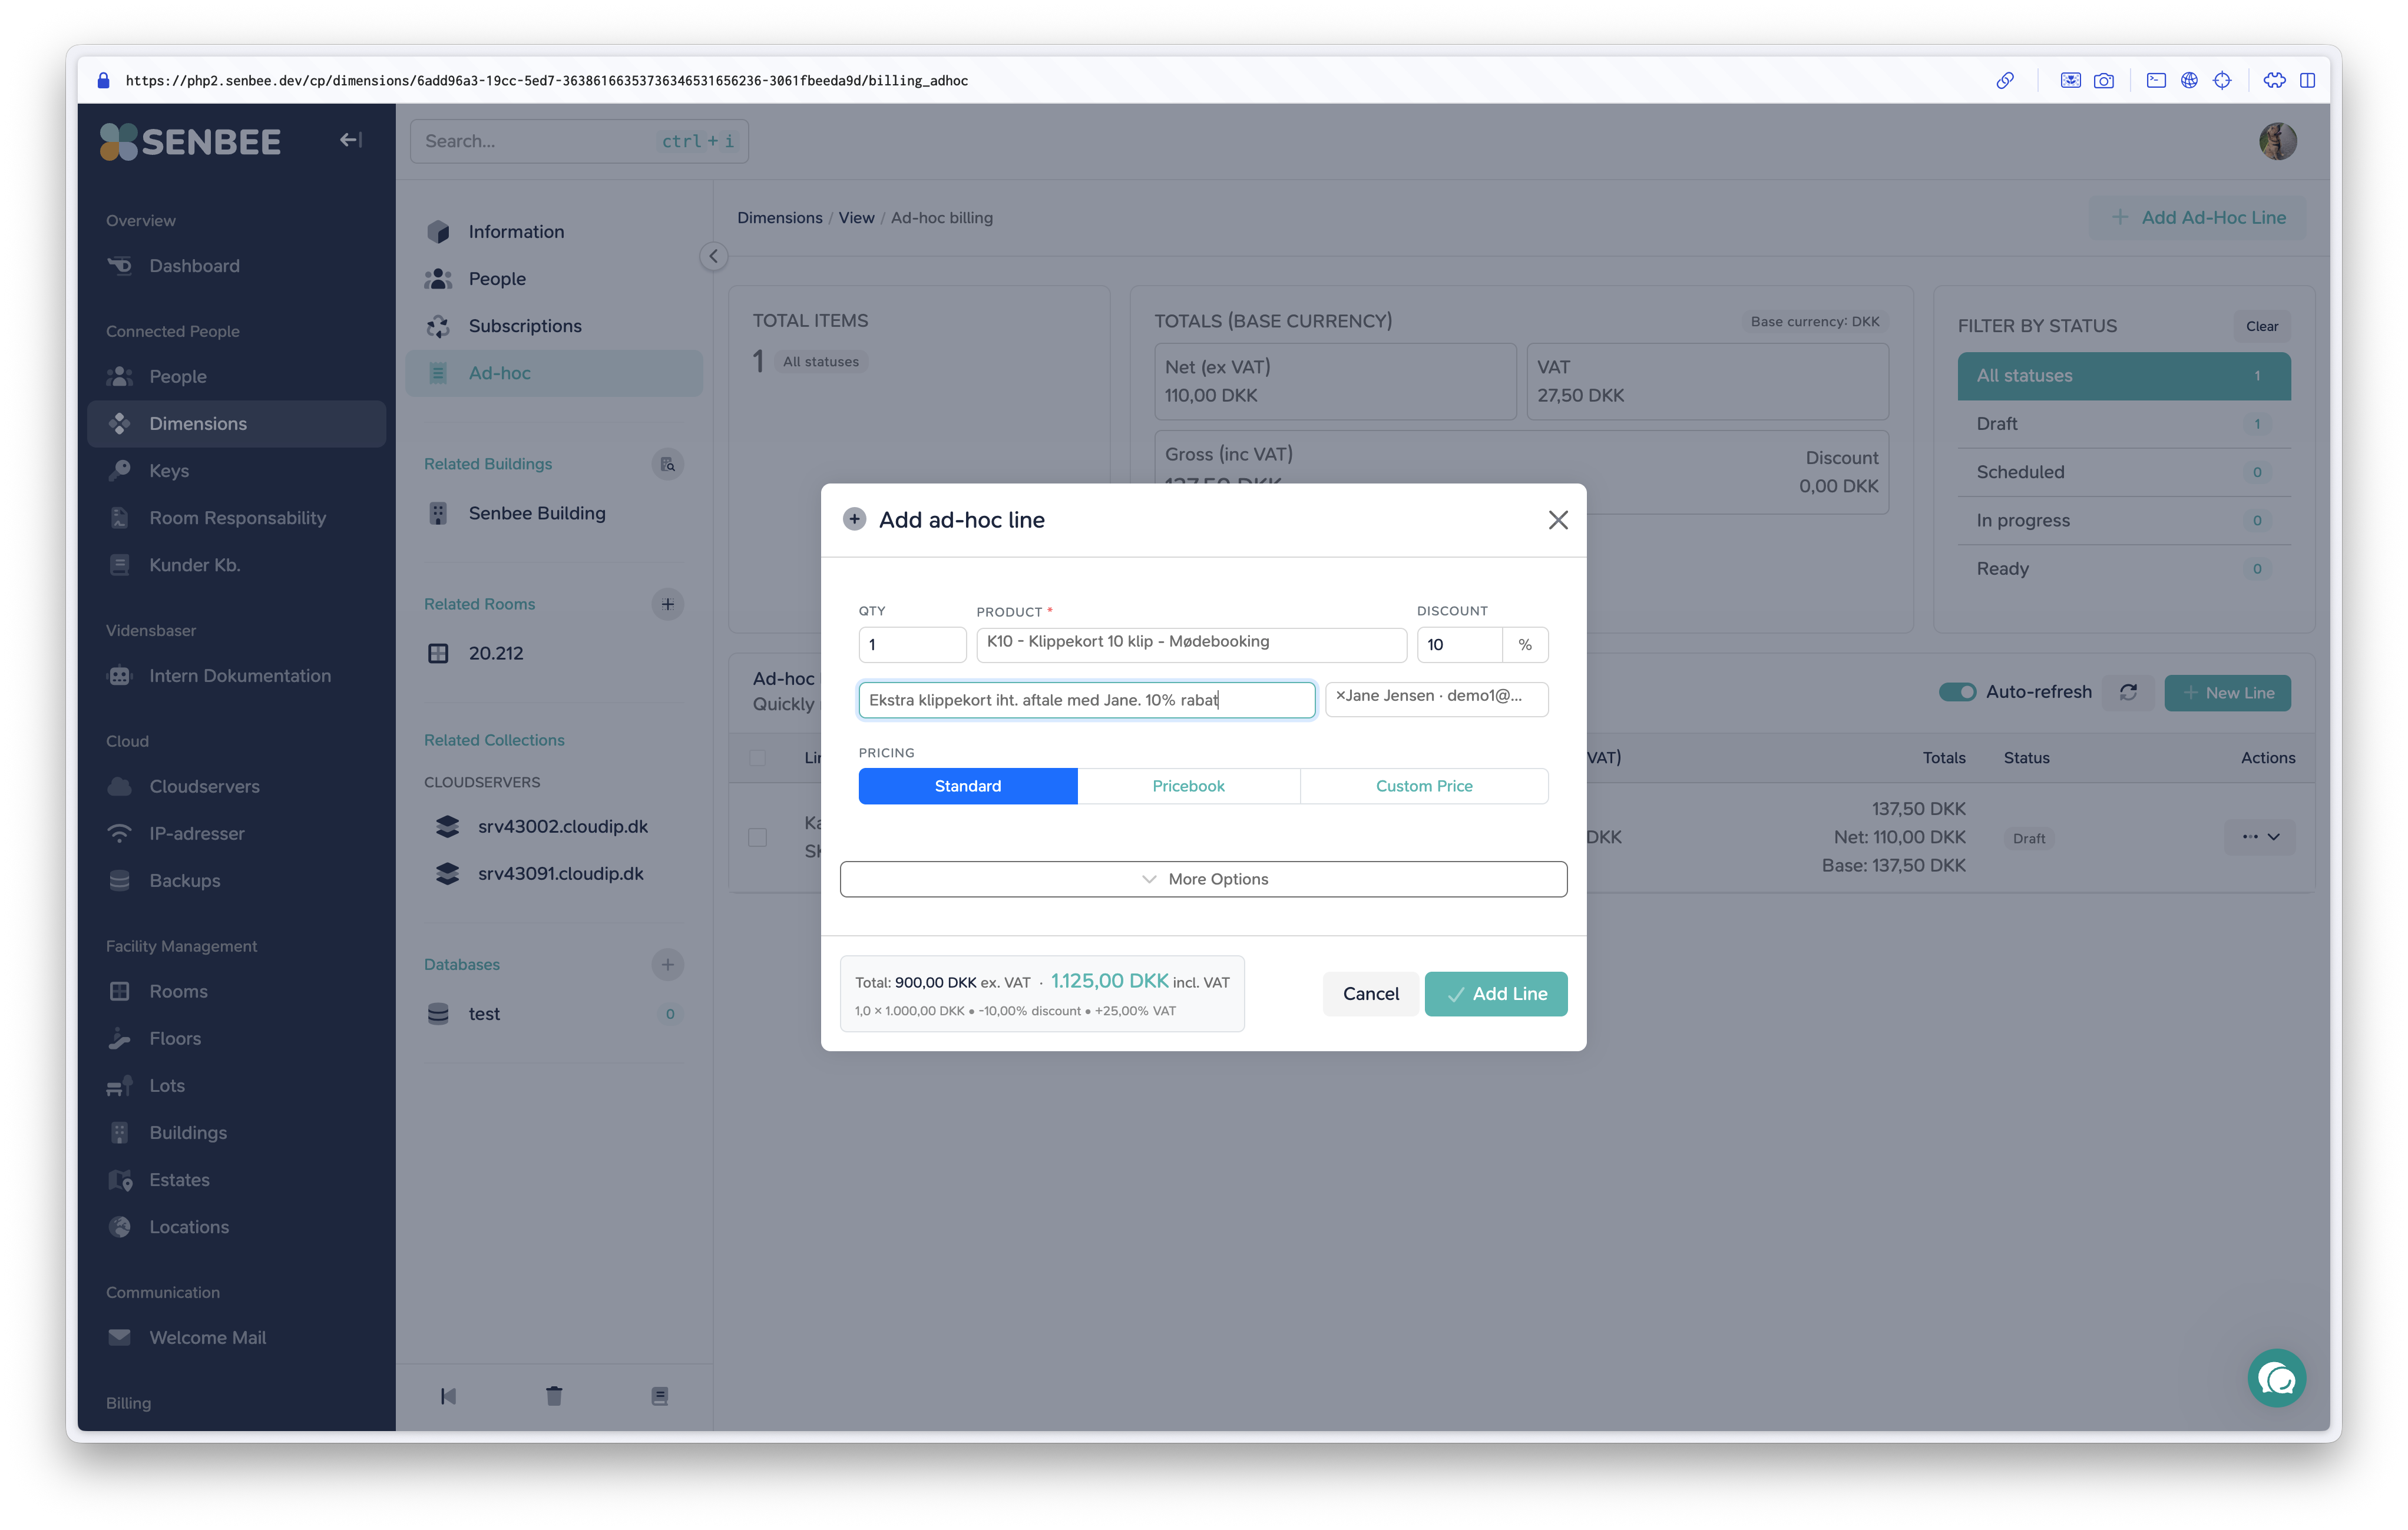Expand More Options in the dialog
The image size is (2408, 1530).
point(1203,879)
